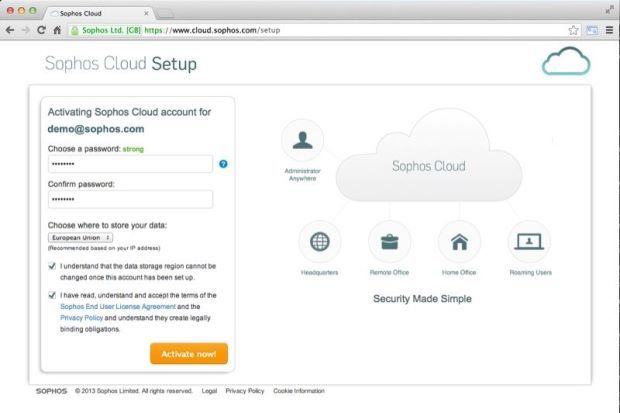The width and height of the screenshot is (620, 413).
Task: Close the Sophos Cloud tab
Action: pyautogui.click(x=146, y=13)
